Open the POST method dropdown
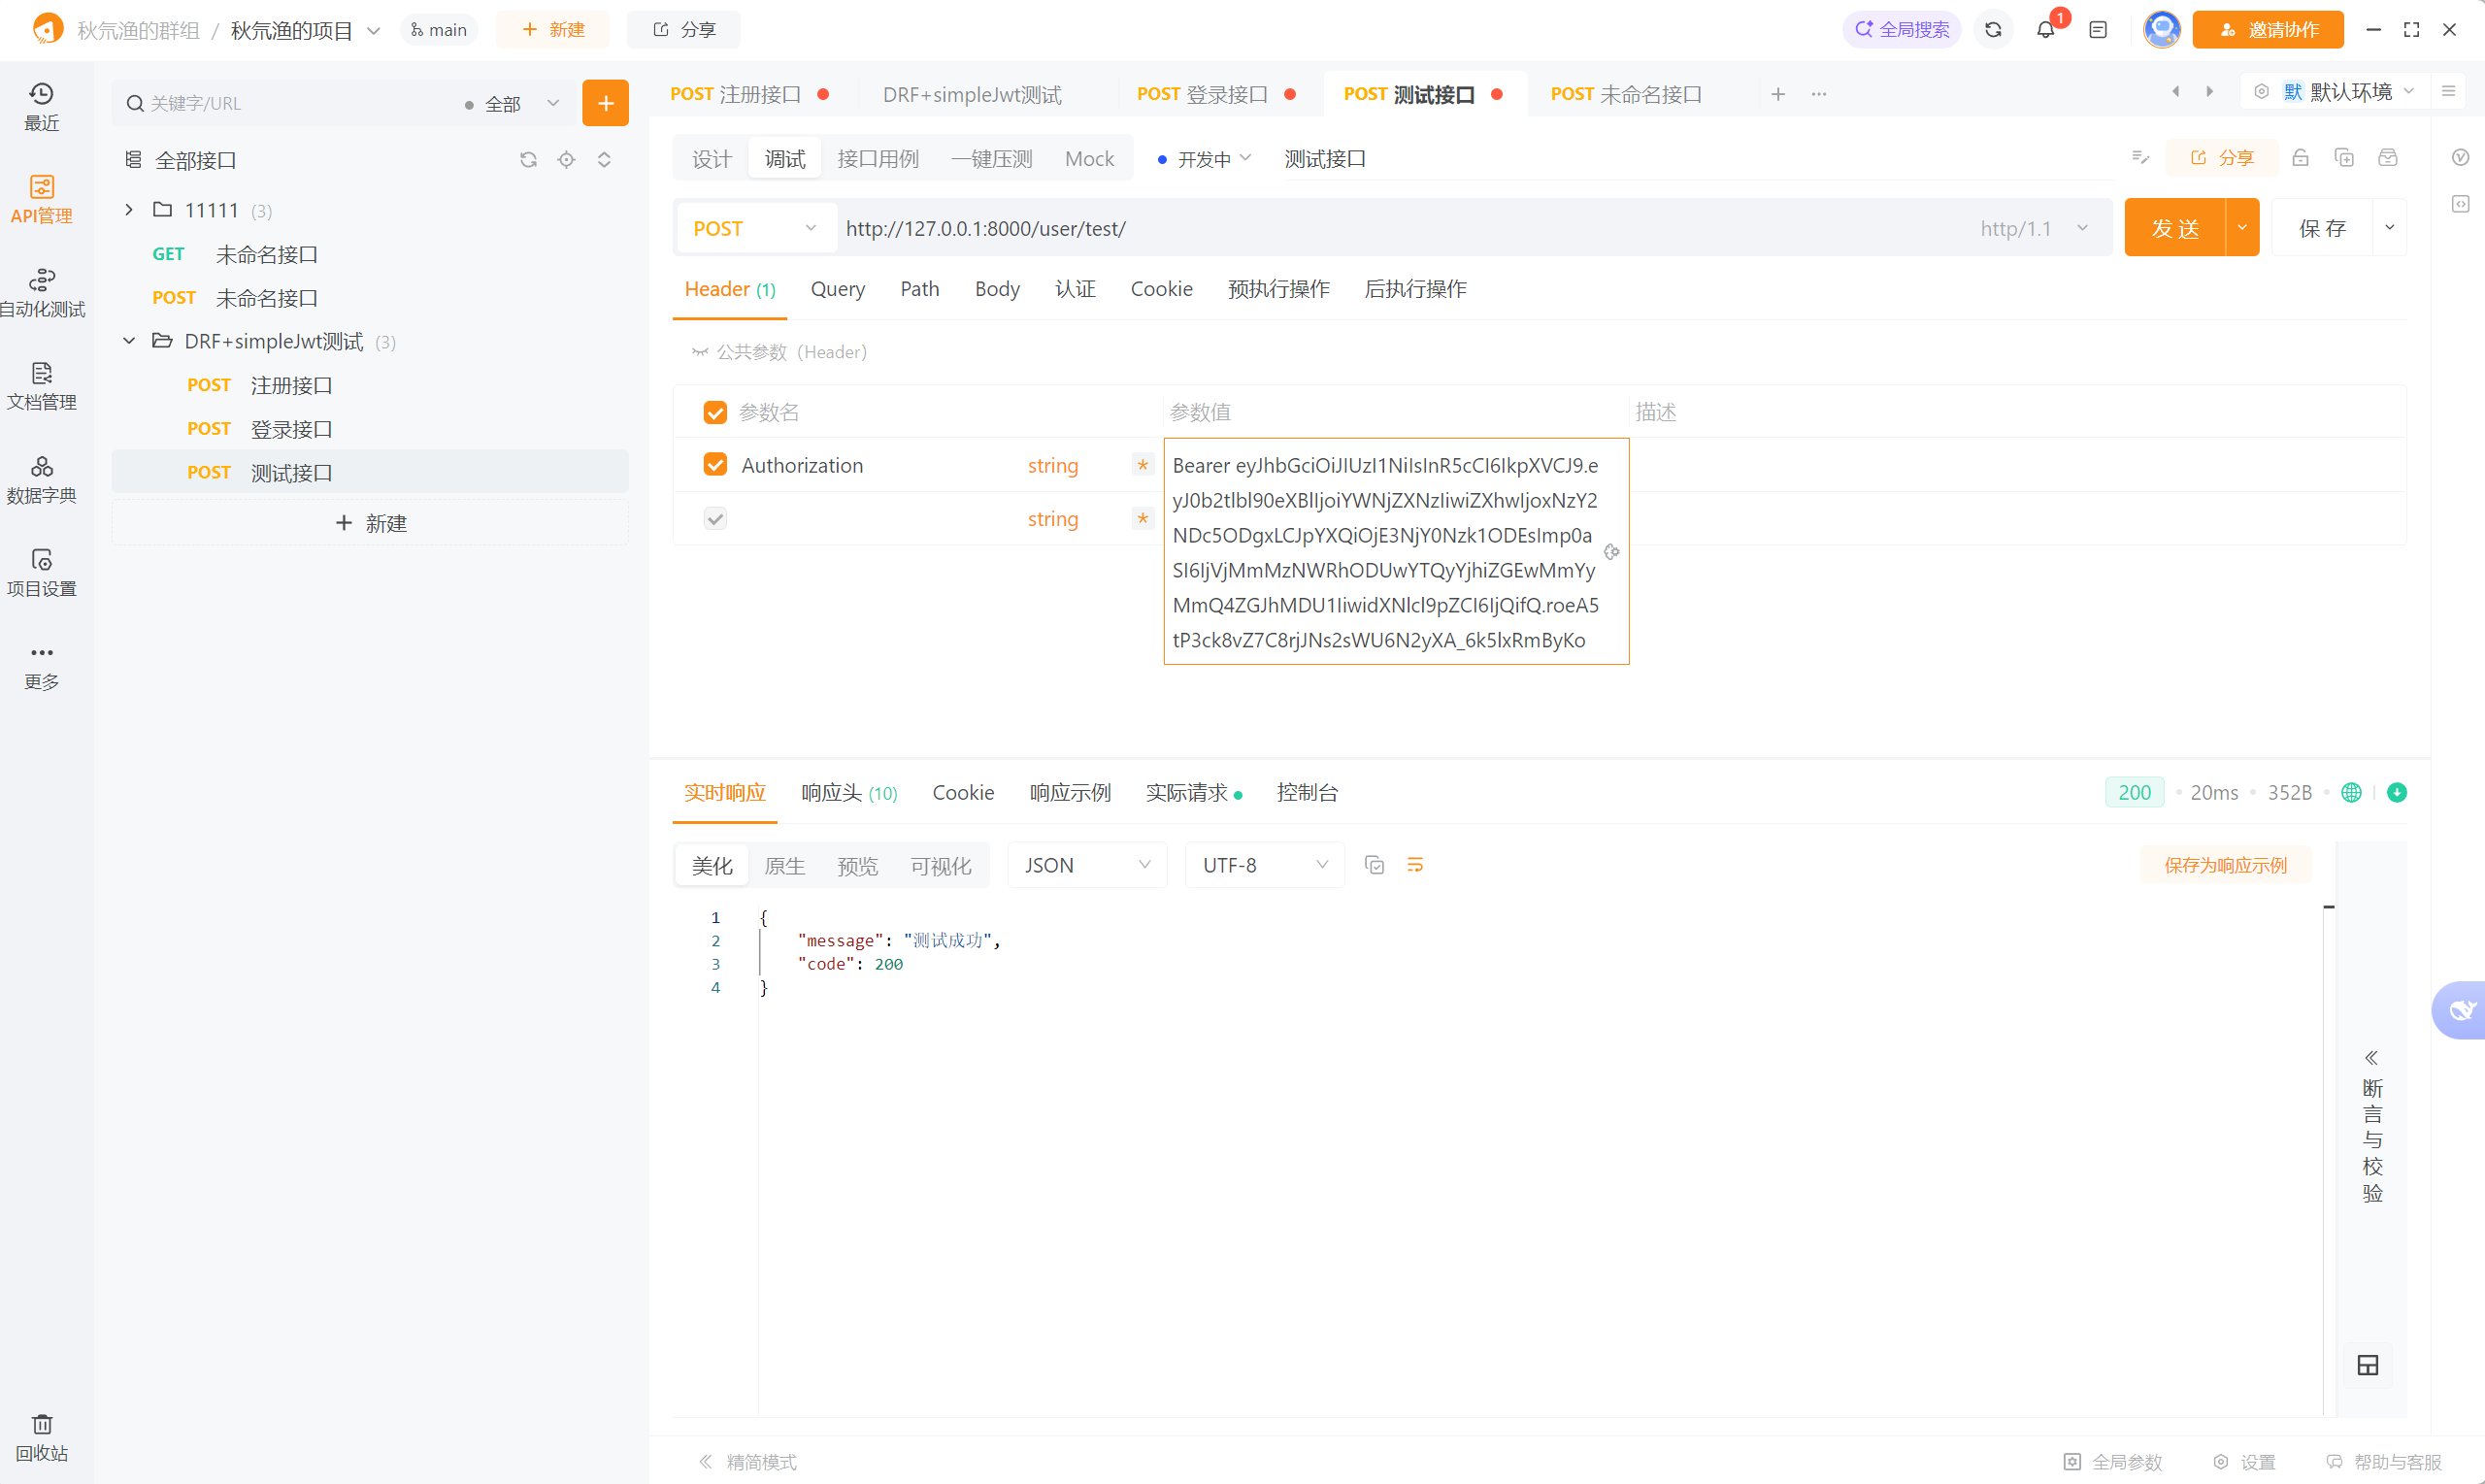This screenshot has width=2485, height=1484. tap(755, 228)
